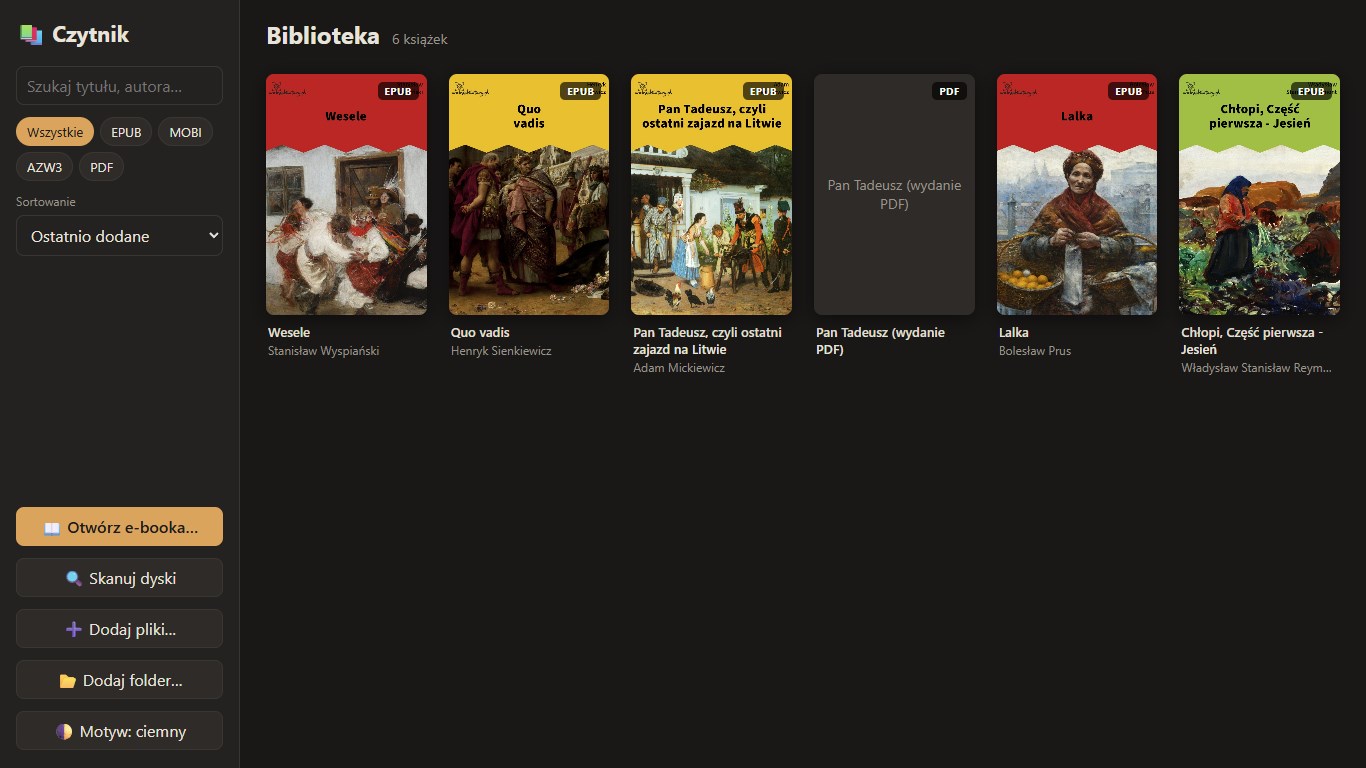
Task: Click the EPUB badge on Chłopi cover
Action: (x=1311, y=91)
